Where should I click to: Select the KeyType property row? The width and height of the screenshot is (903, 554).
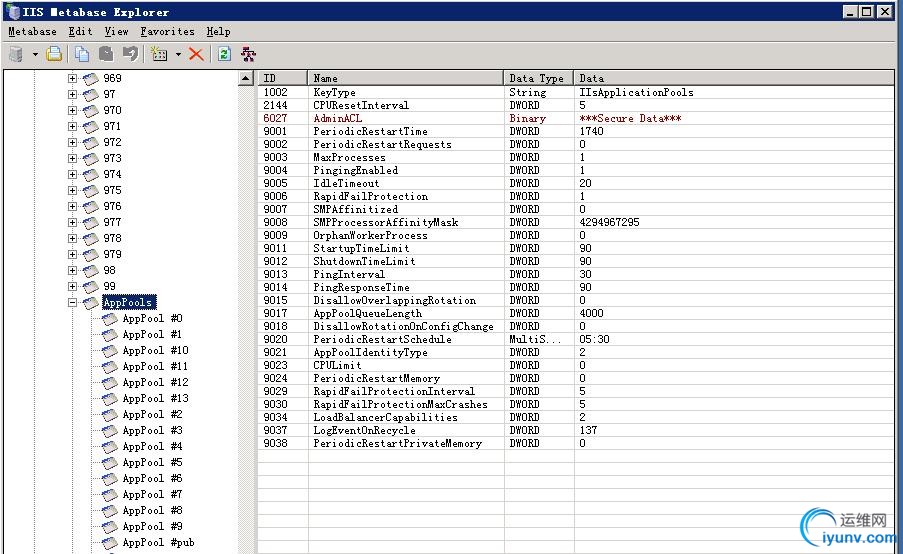click(576, 92)
